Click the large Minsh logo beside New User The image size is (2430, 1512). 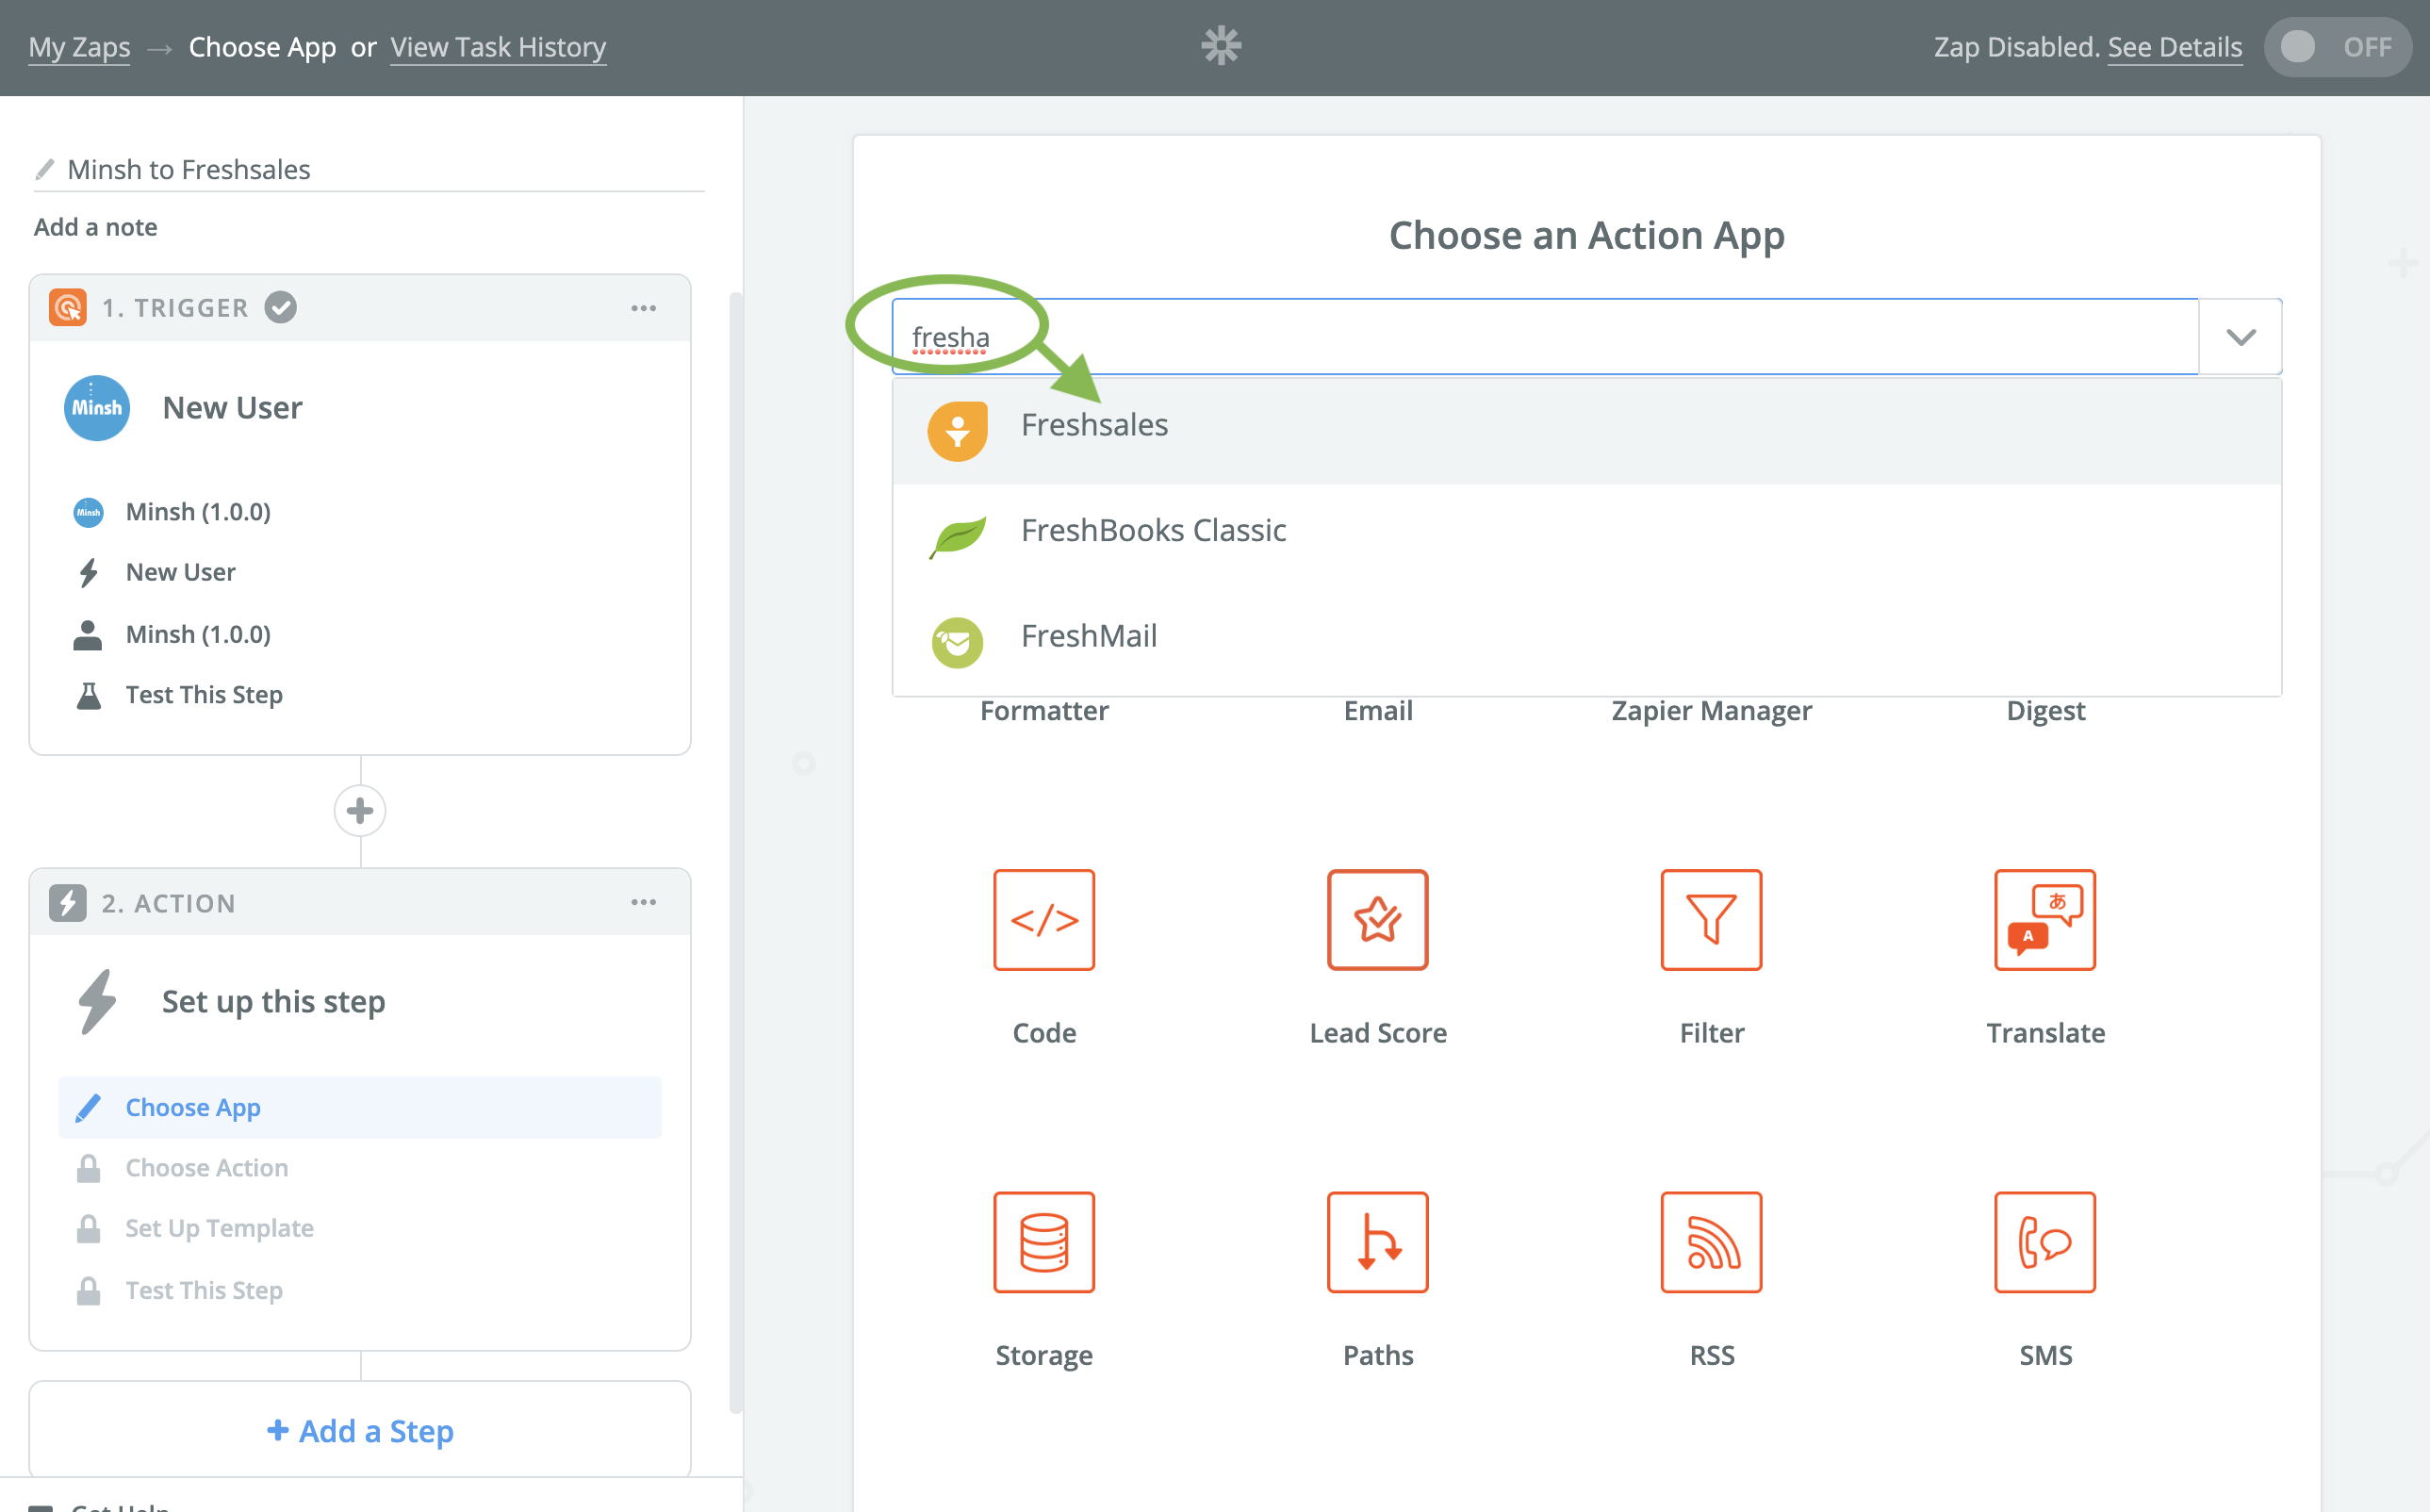coord(97,408)
